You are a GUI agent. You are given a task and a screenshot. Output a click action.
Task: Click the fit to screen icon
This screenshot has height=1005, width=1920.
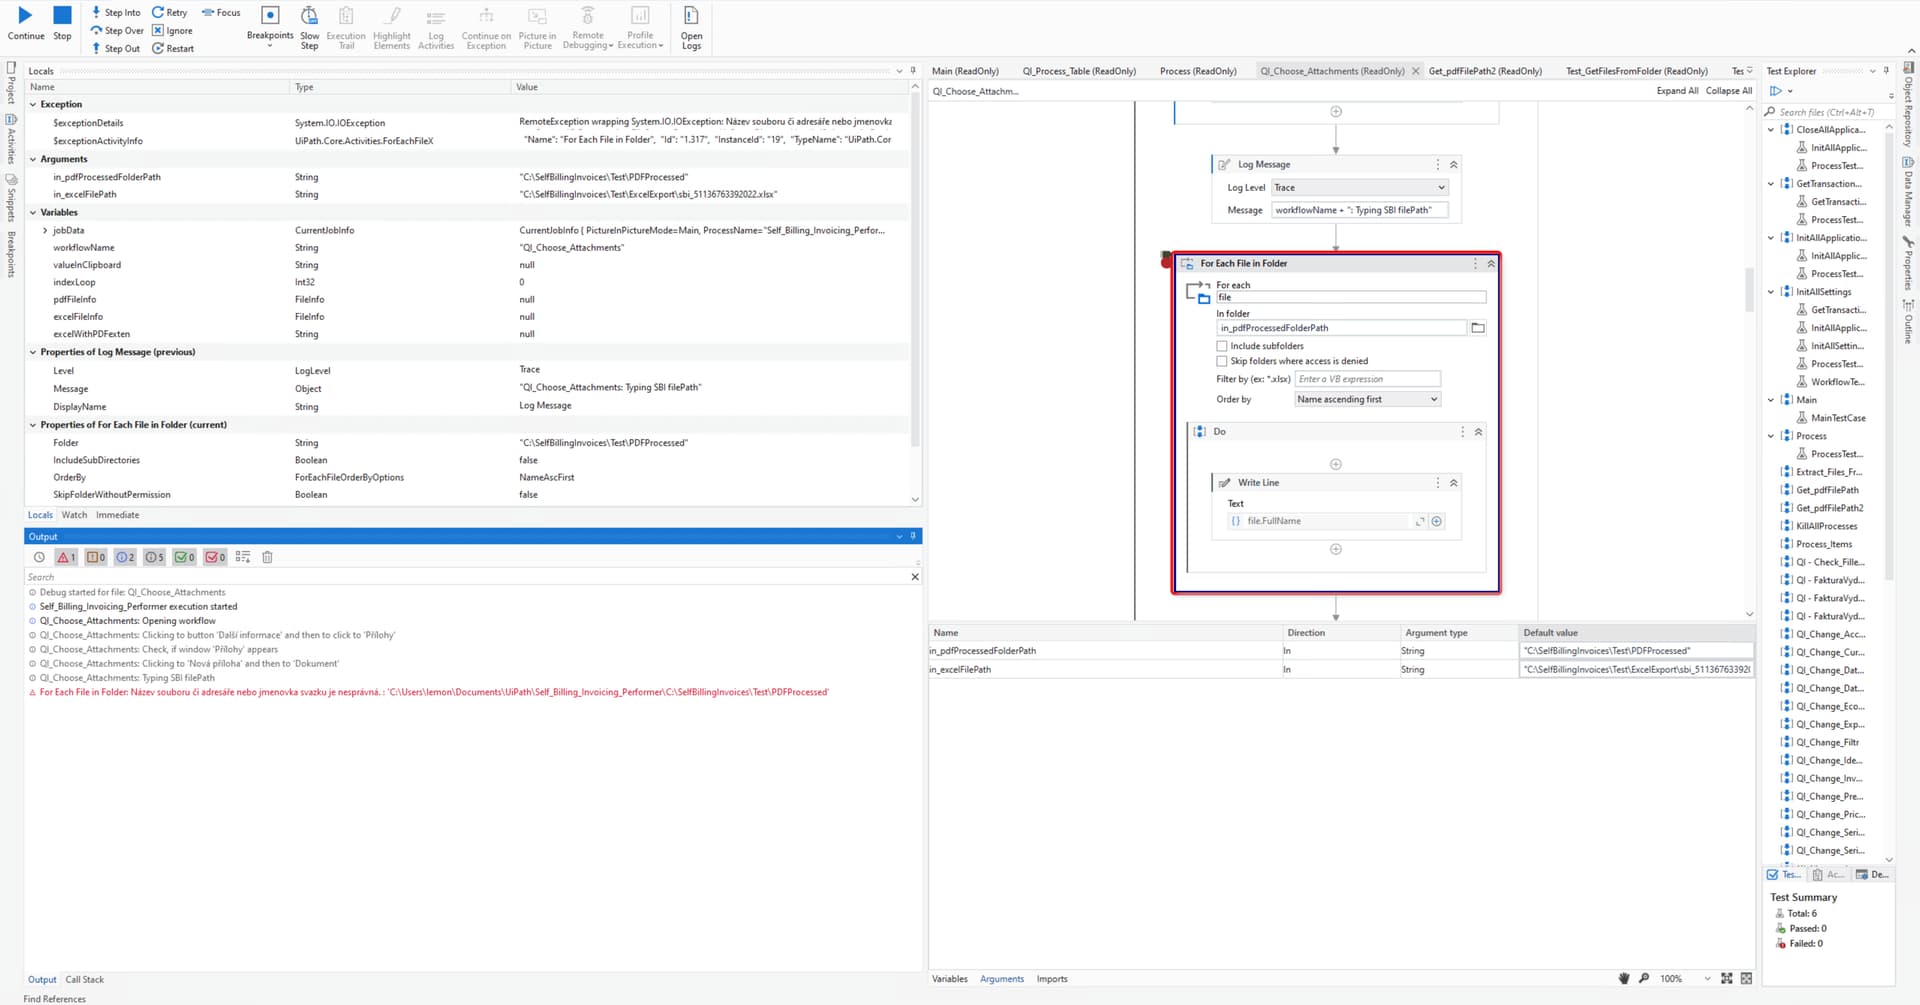(x=1726, y=979)
